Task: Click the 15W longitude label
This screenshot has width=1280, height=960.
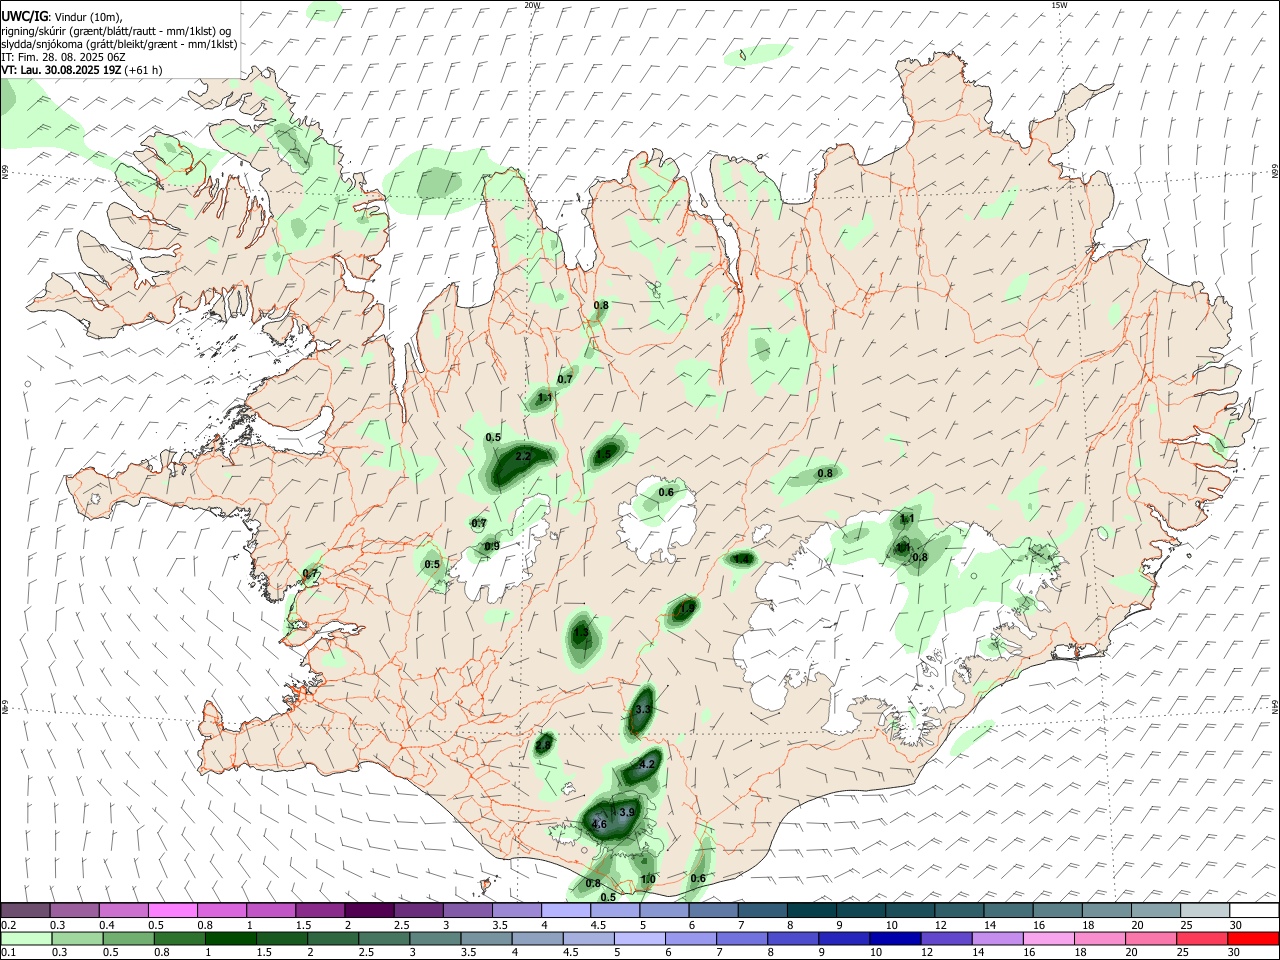Action: [1059, 5]
